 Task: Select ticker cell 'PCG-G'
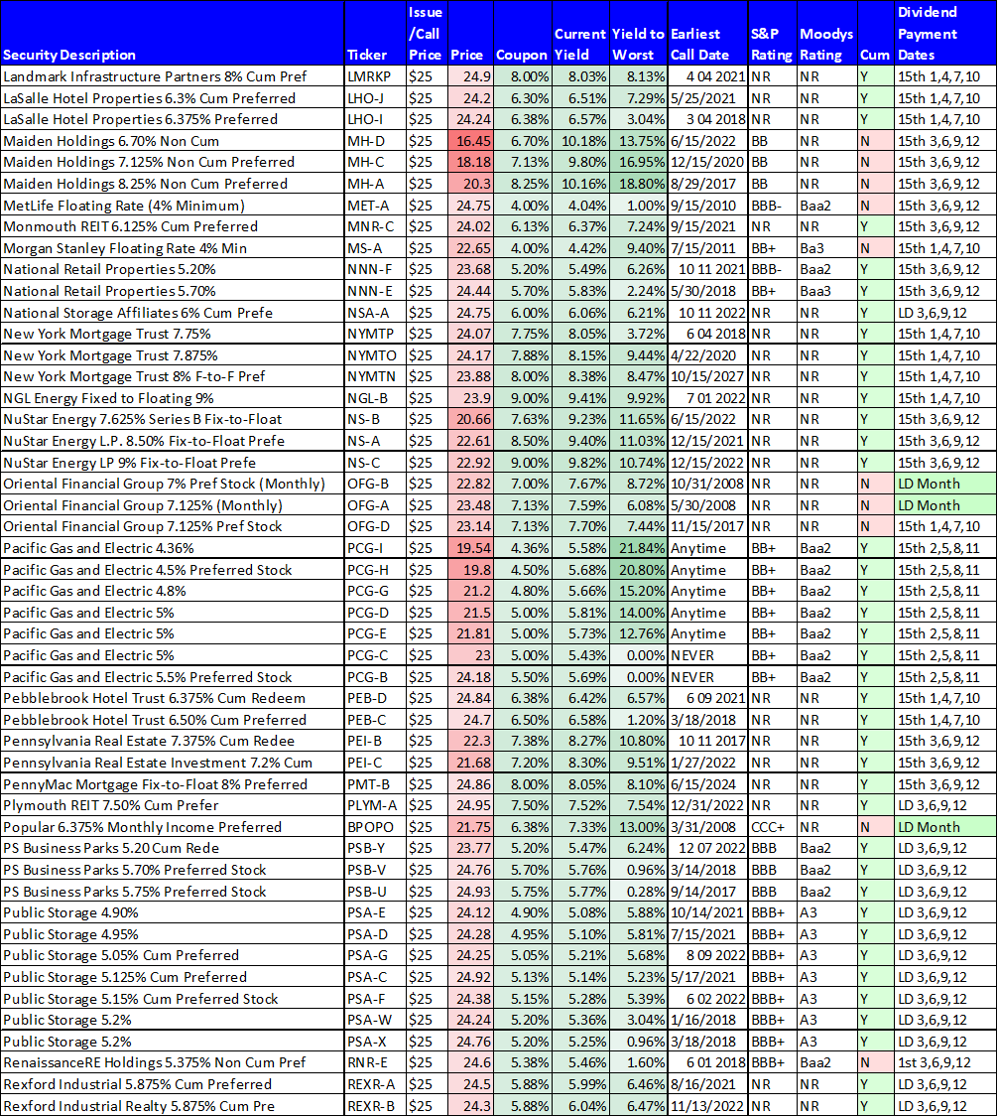pyautogui.click(x=375, y=591)
